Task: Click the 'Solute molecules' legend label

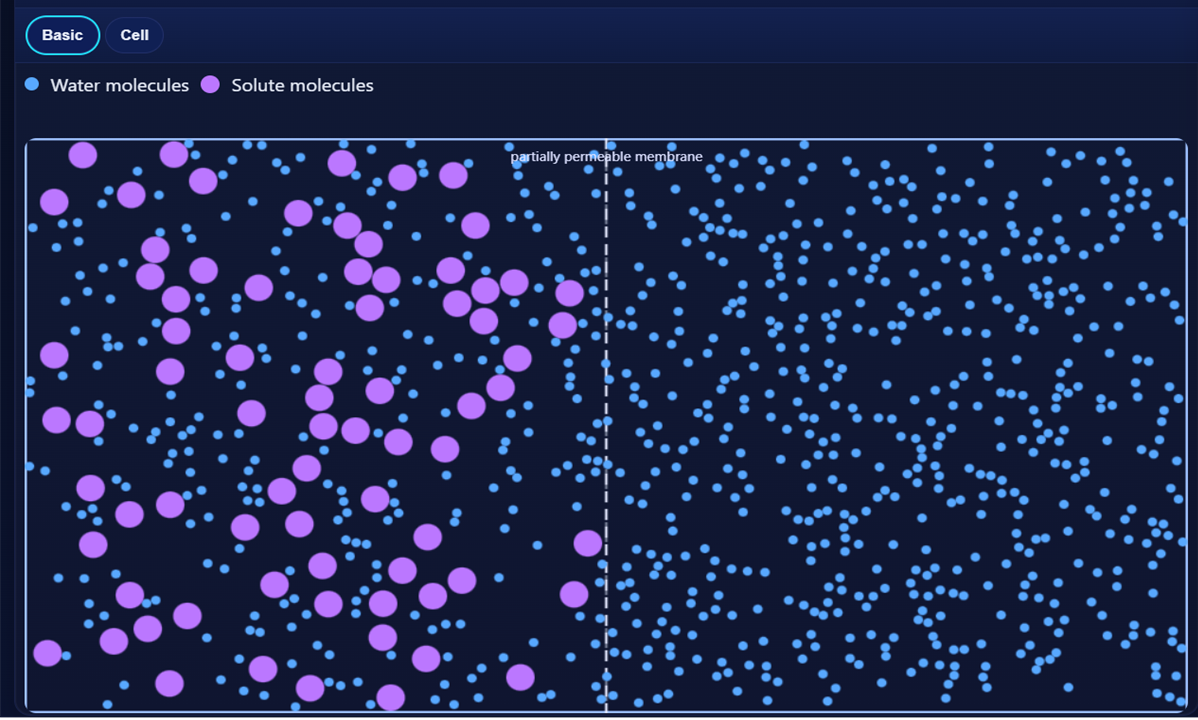Action: pos(301,85)
